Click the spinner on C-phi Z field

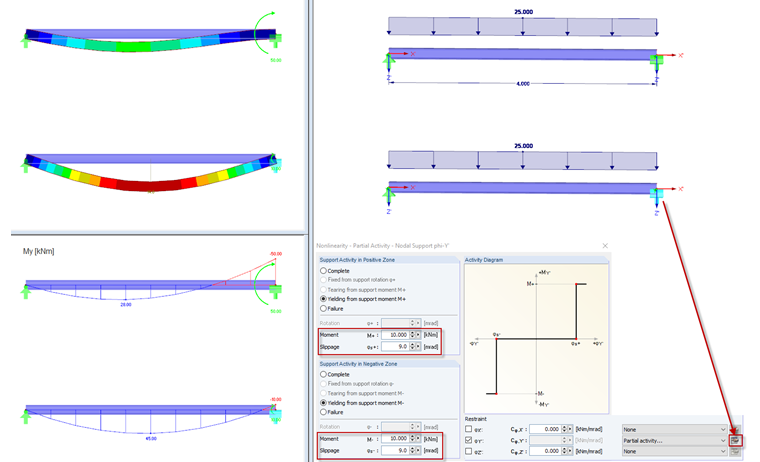click(x=564, y=451)
